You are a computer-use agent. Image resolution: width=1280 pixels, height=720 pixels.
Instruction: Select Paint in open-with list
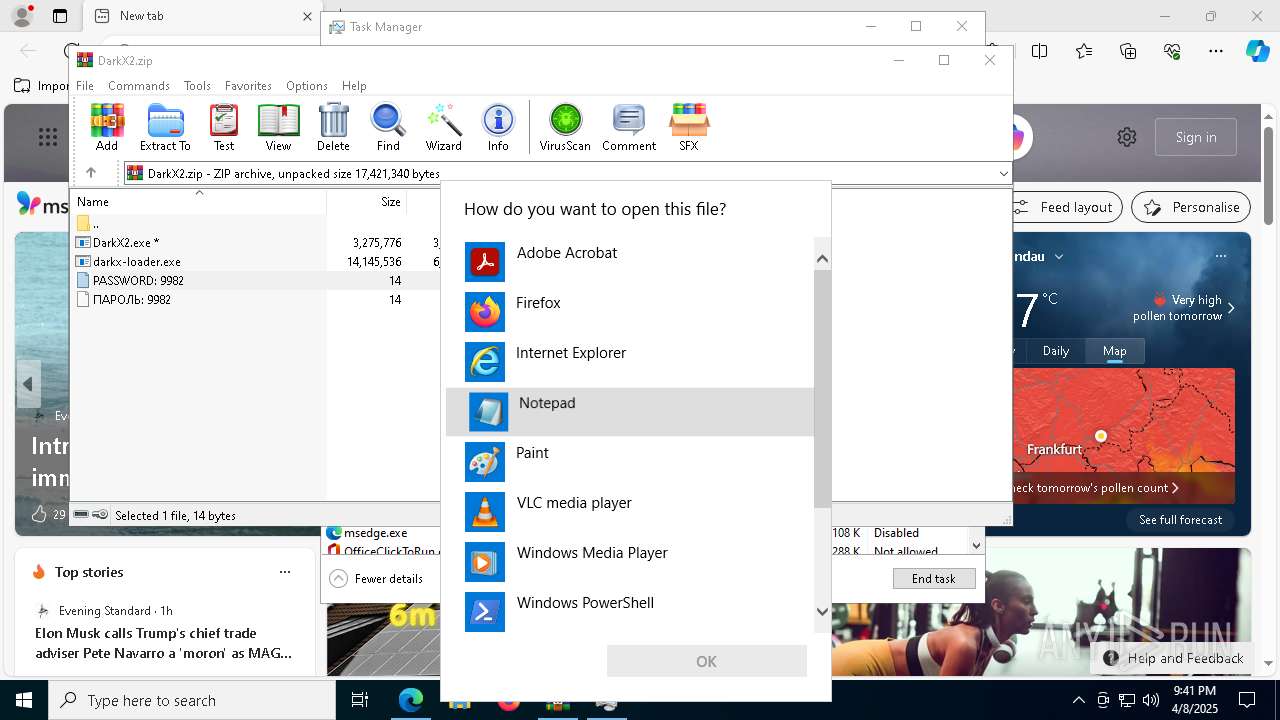(x=630, y=462)
